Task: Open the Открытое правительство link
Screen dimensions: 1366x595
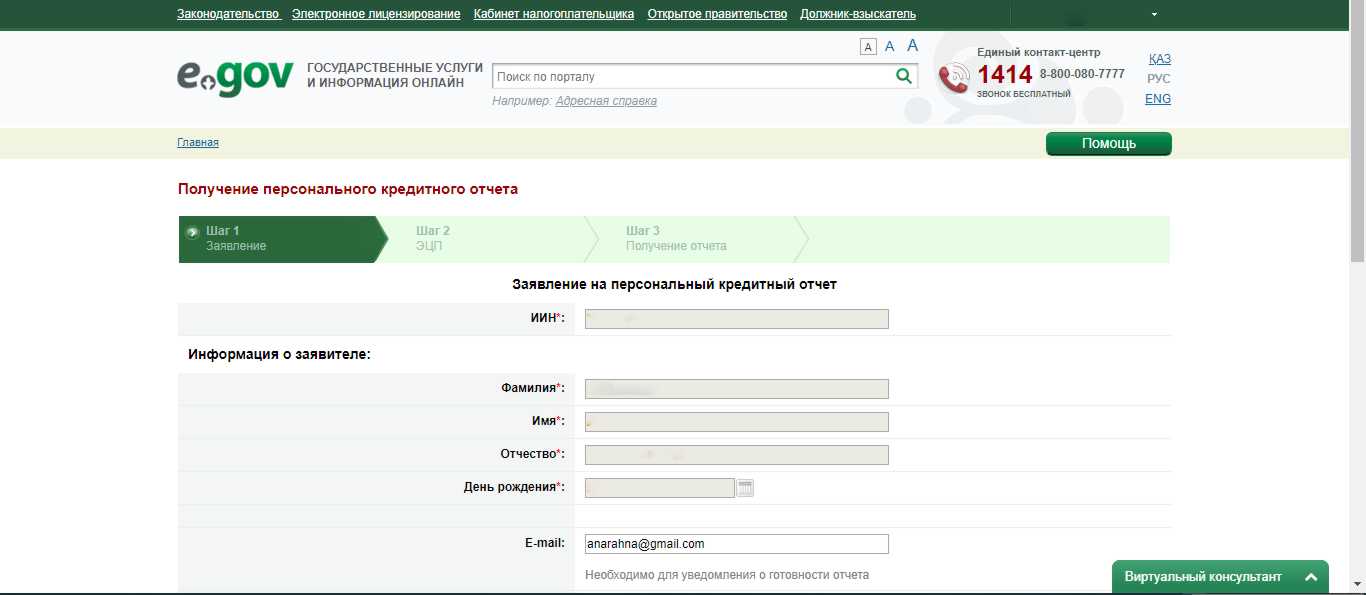Action: pyautogui.click(x=717, y=14)
